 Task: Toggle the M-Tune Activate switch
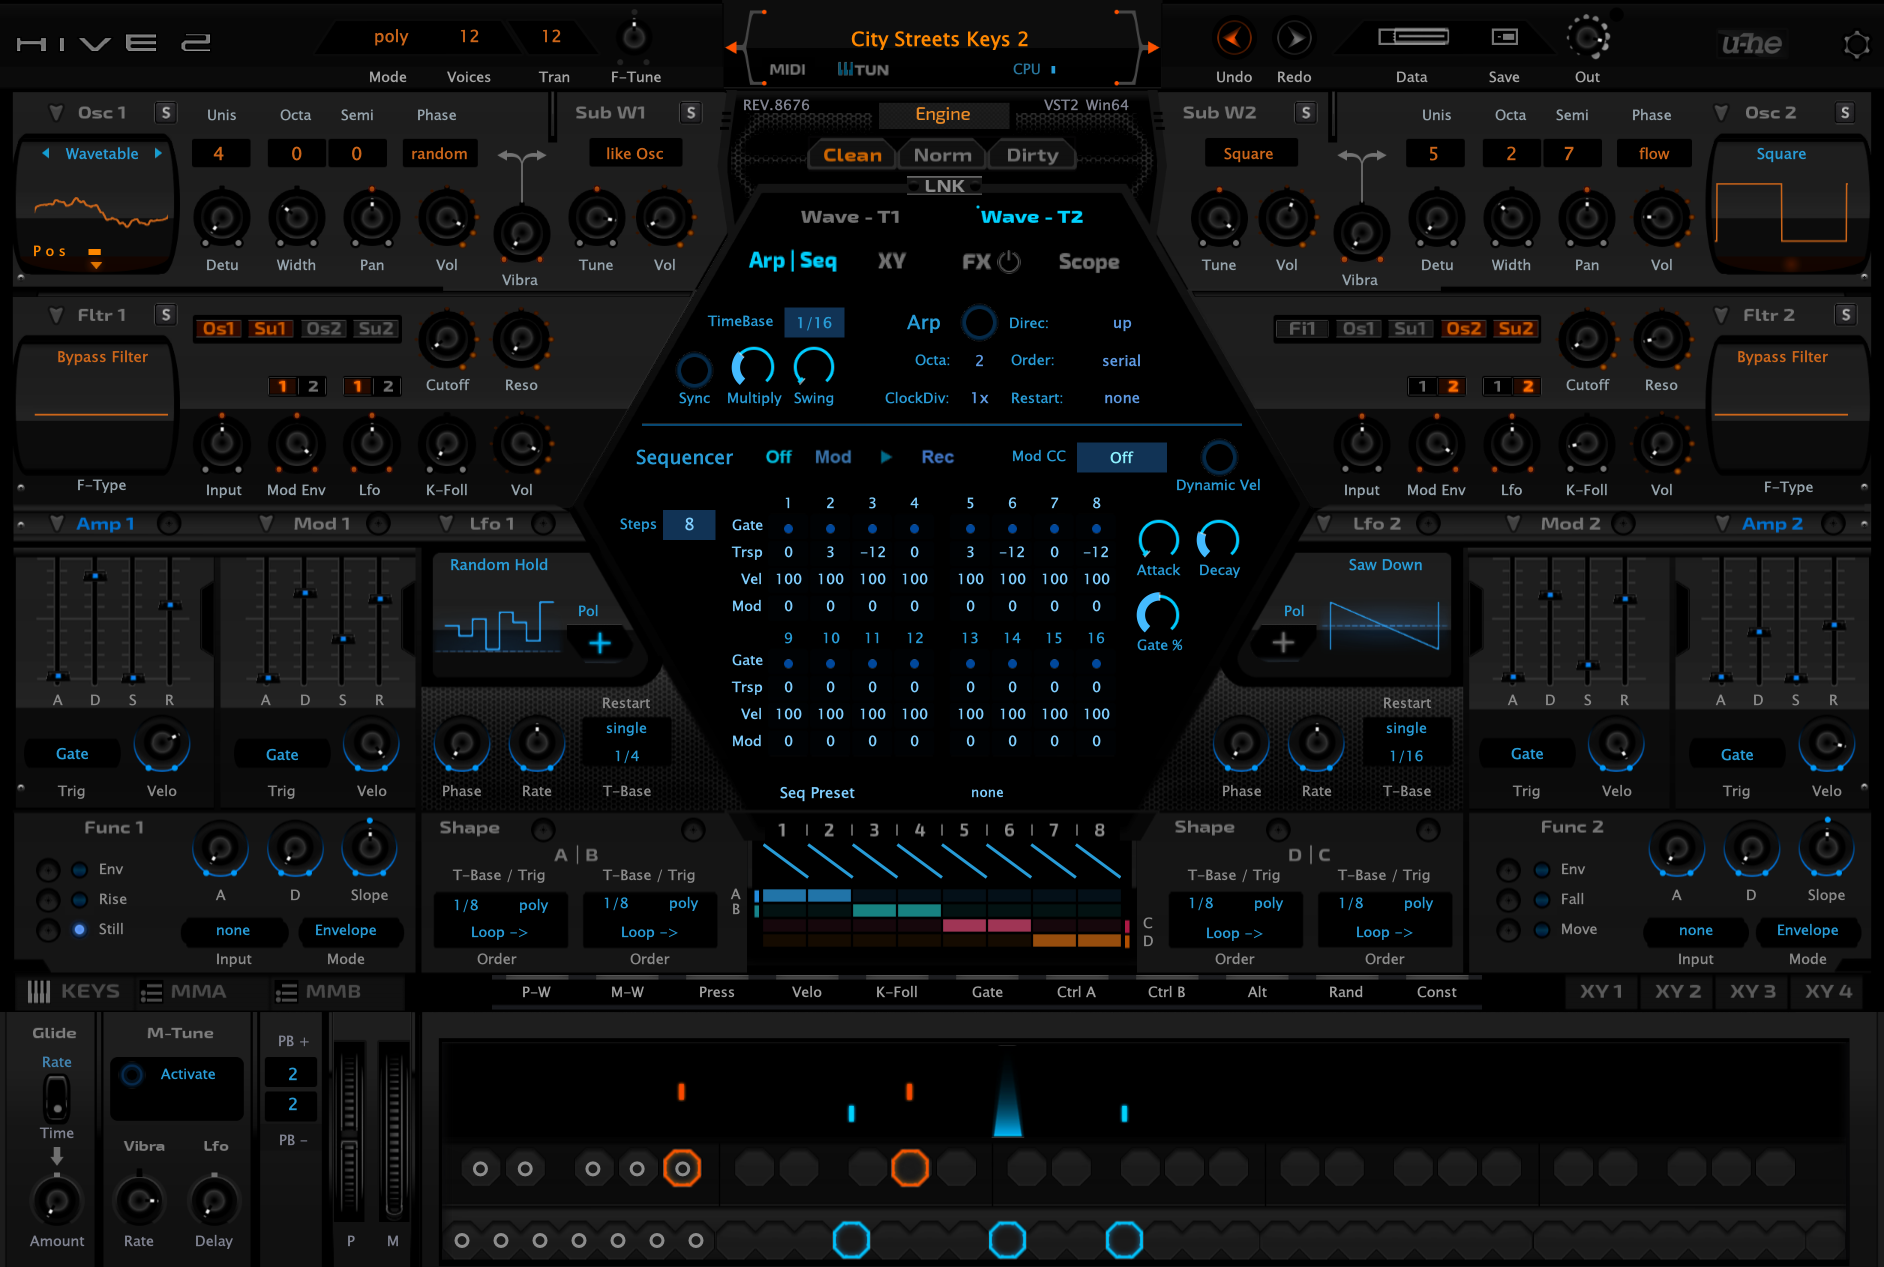click(x=131, y=1075)
